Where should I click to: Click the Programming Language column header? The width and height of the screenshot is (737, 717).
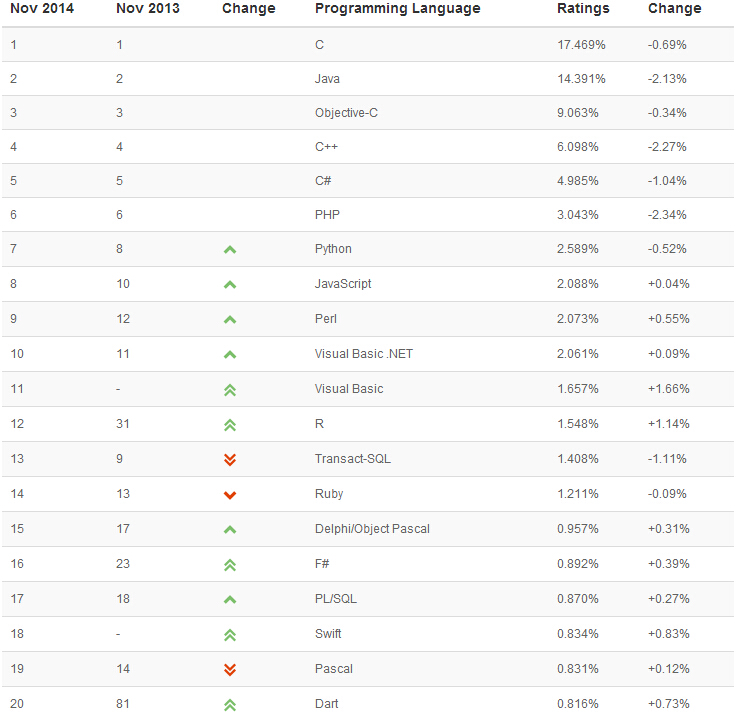(397, 9)
